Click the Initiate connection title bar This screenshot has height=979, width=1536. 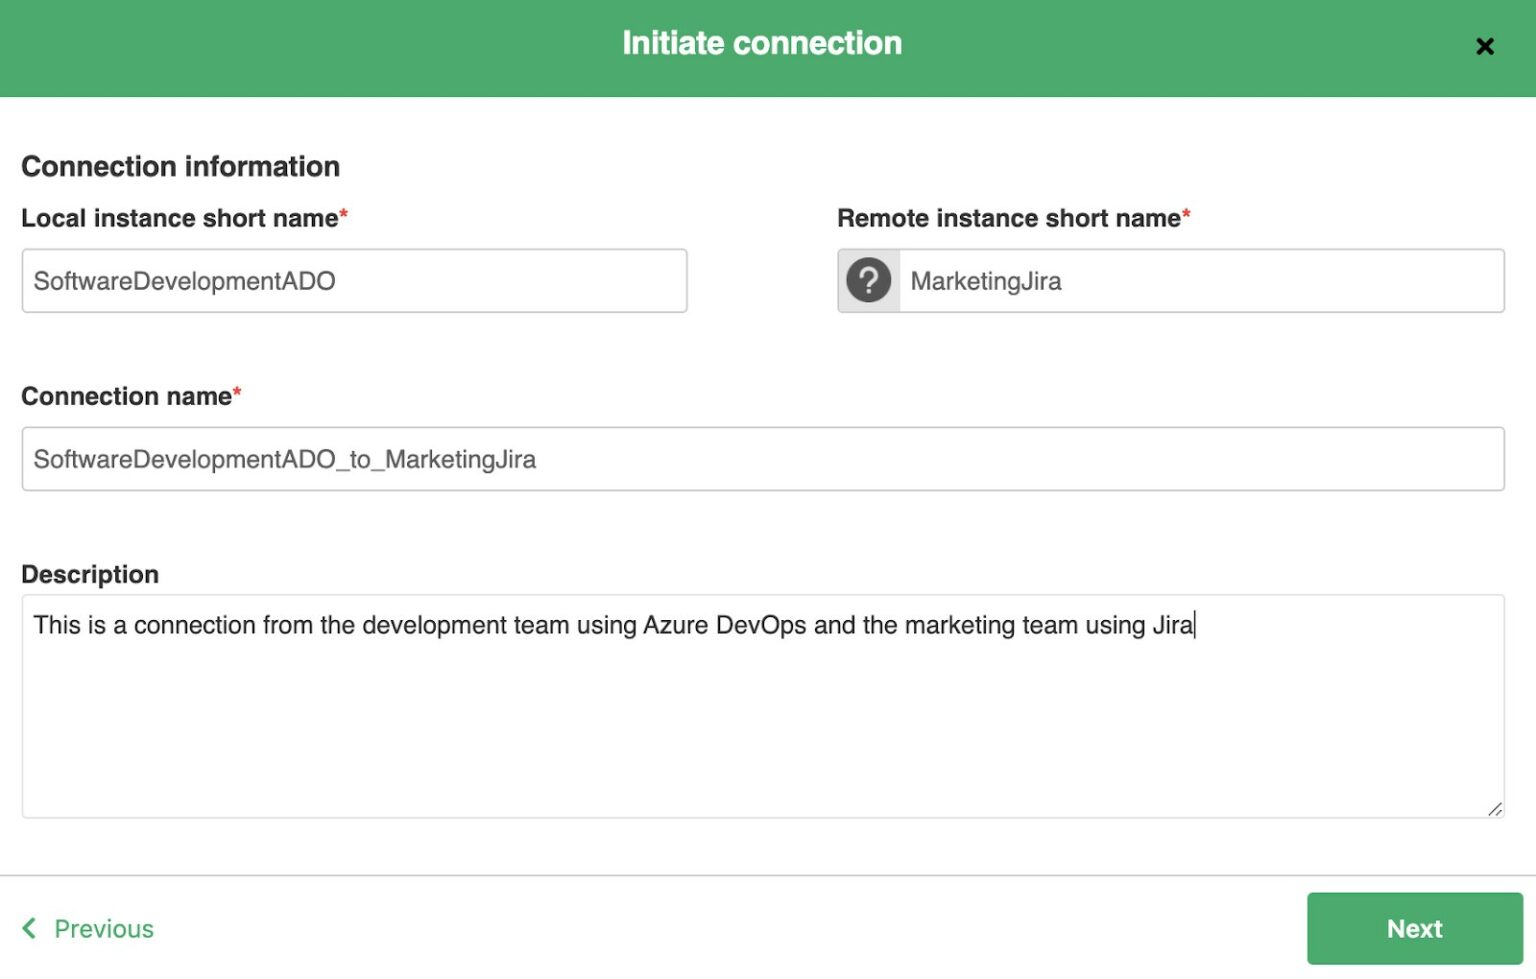[x=761, y=43]
